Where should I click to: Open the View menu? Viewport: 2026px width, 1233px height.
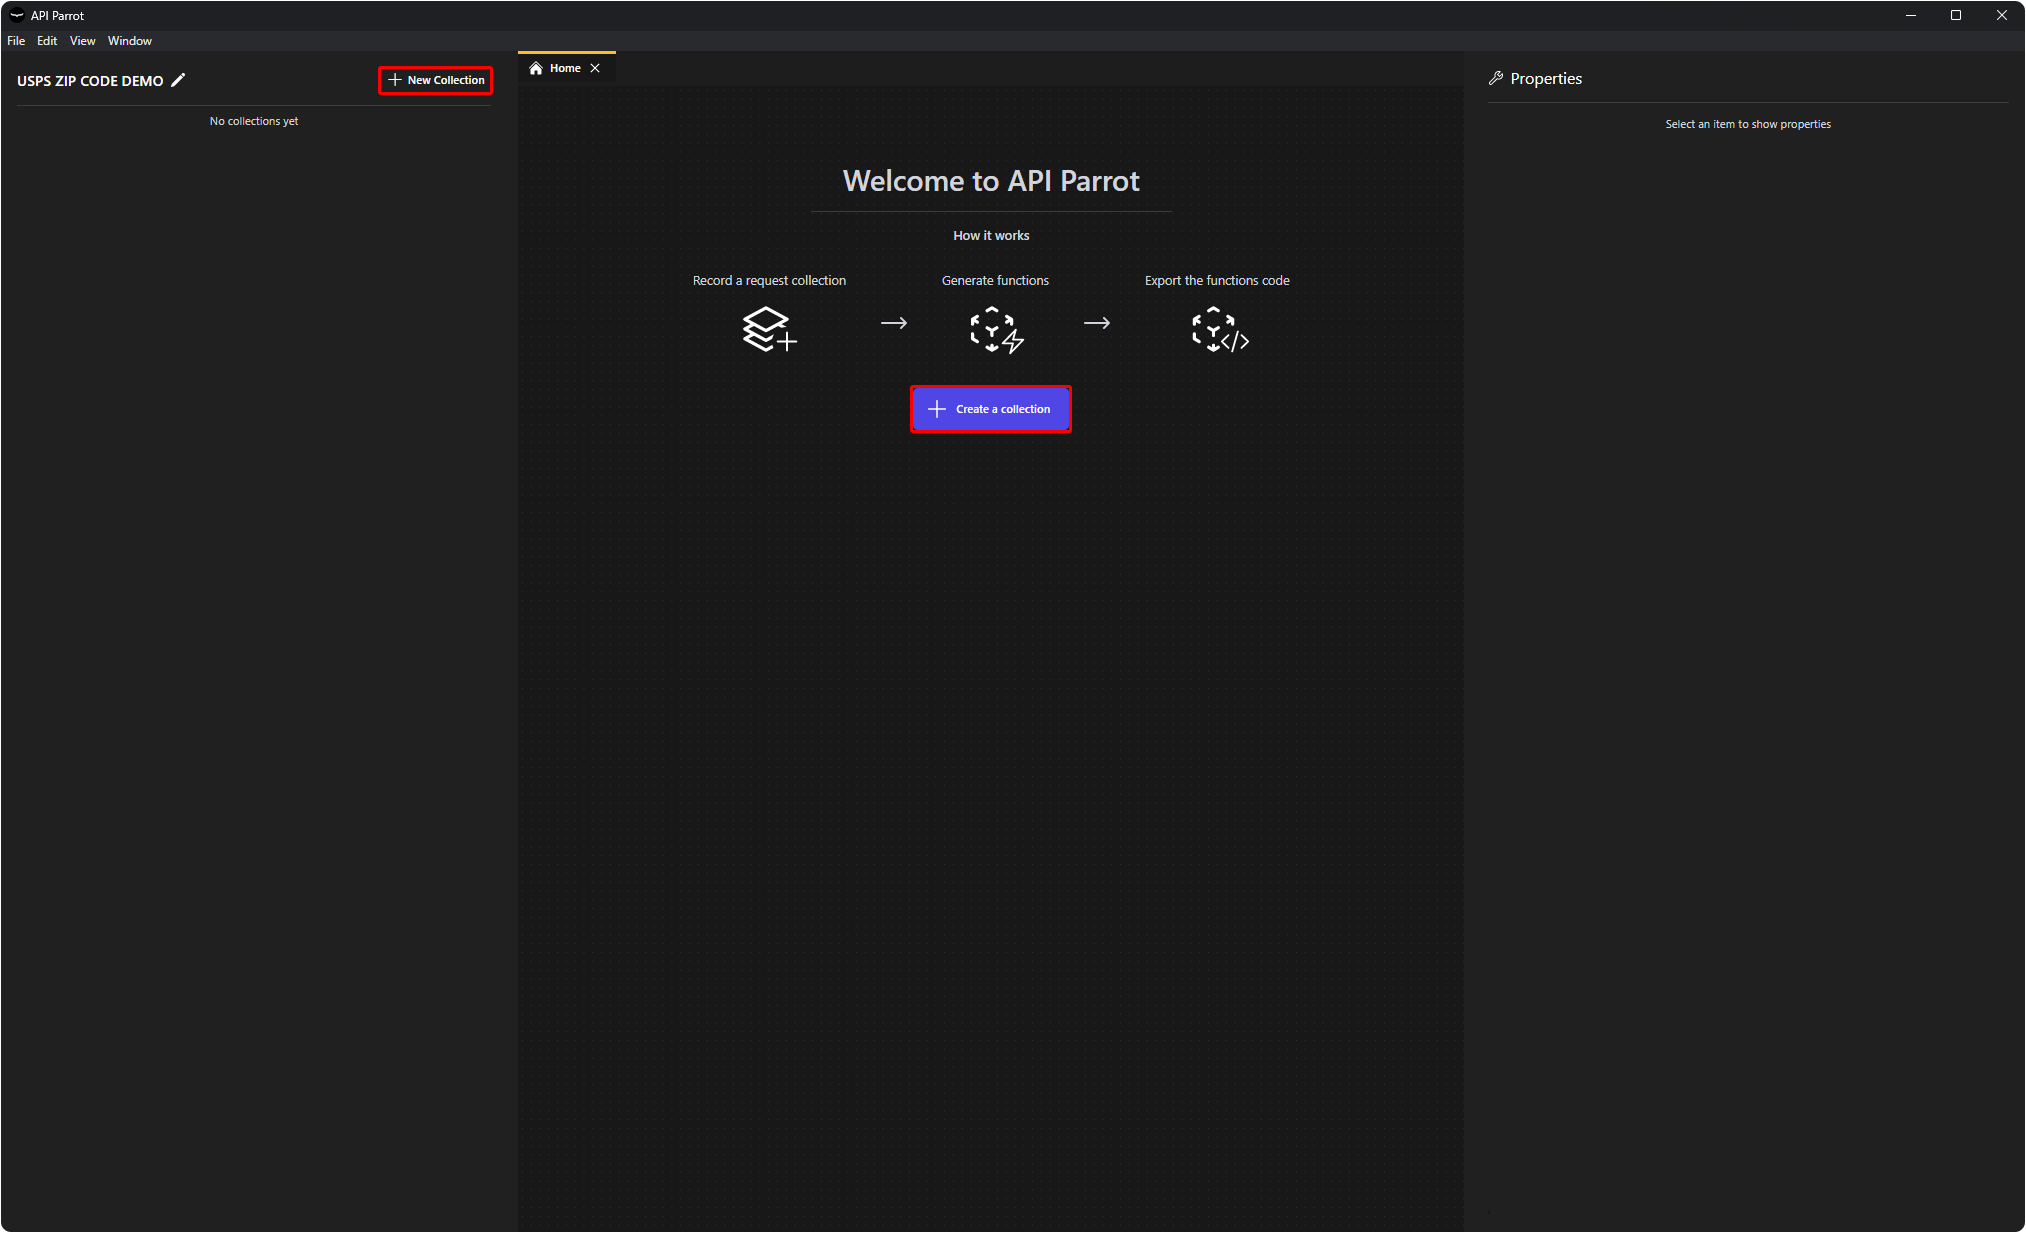click(82, 41)
